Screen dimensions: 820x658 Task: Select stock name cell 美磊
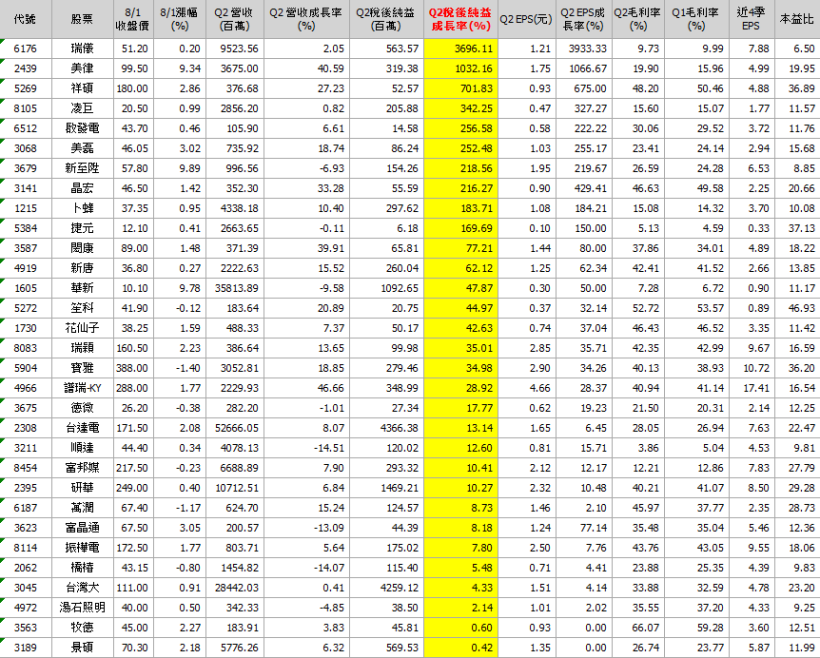click(x=82, y=148)
